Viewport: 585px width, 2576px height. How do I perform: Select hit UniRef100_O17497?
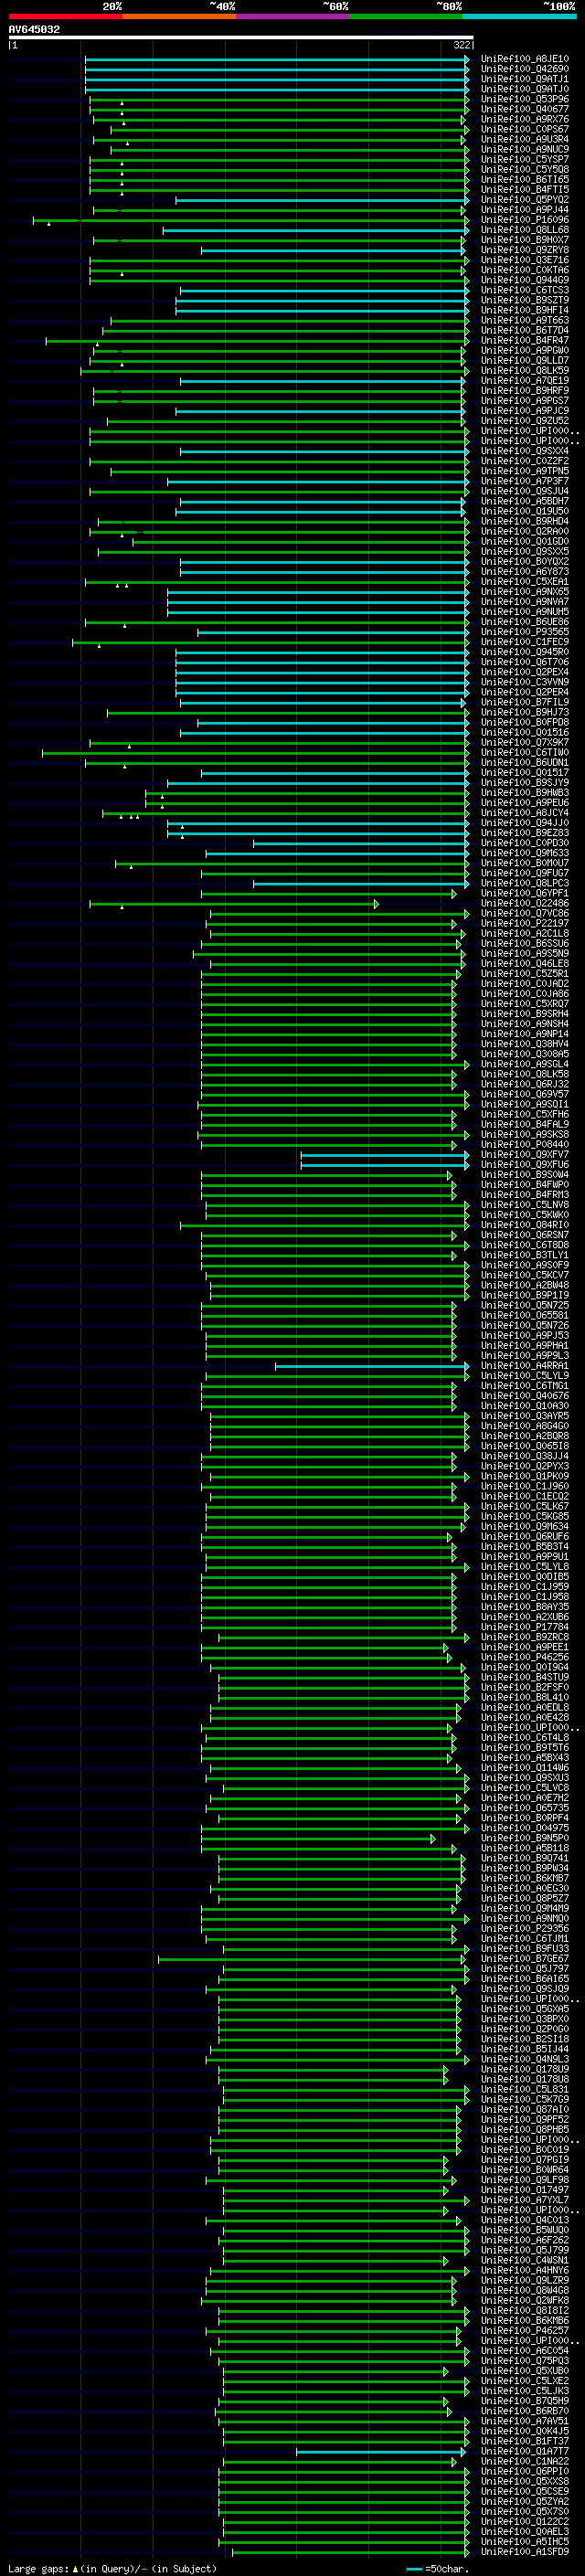pyautogui.click(x=525, y=2190)
